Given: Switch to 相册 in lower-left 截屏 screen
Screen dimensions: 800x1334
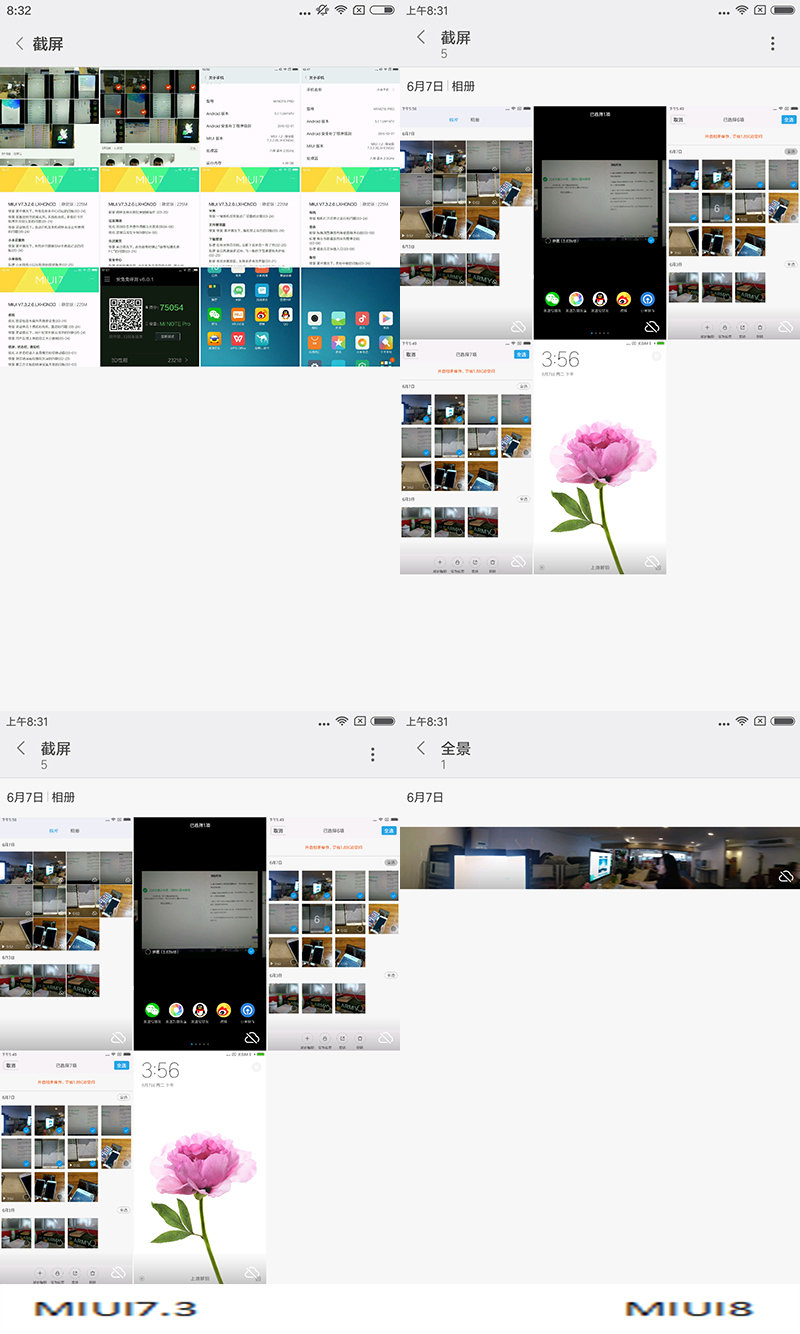Looking at the screenshot, I should click(63, 797).
